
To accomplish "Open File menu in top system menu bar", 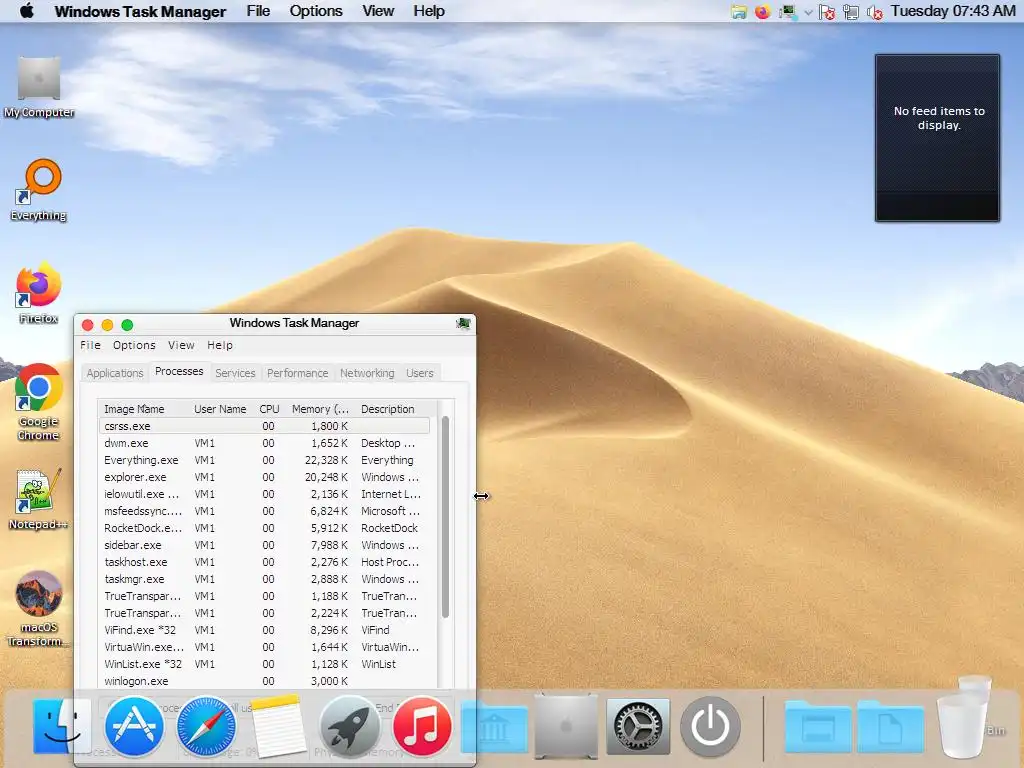I will pyautogui.click(x=258, y=11).
